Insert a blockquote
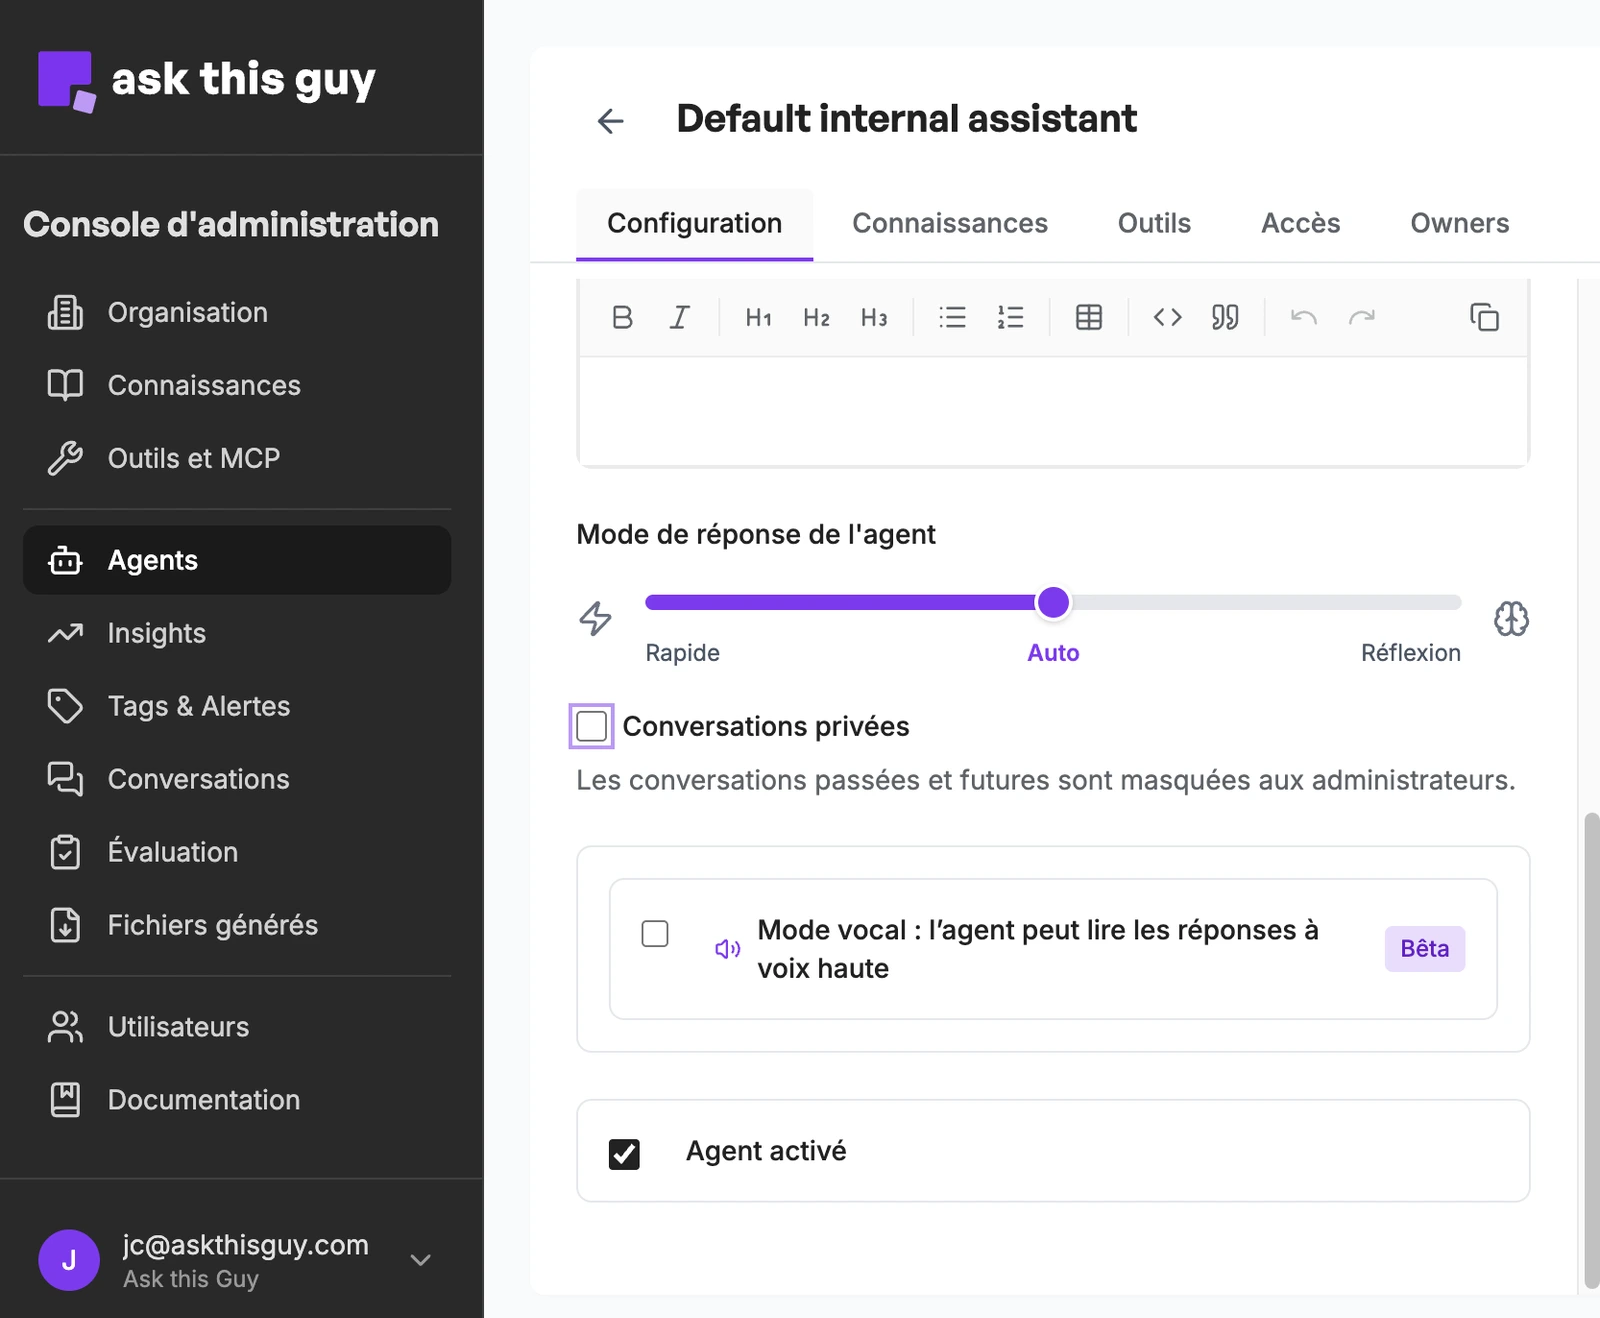 (1225, 317)
